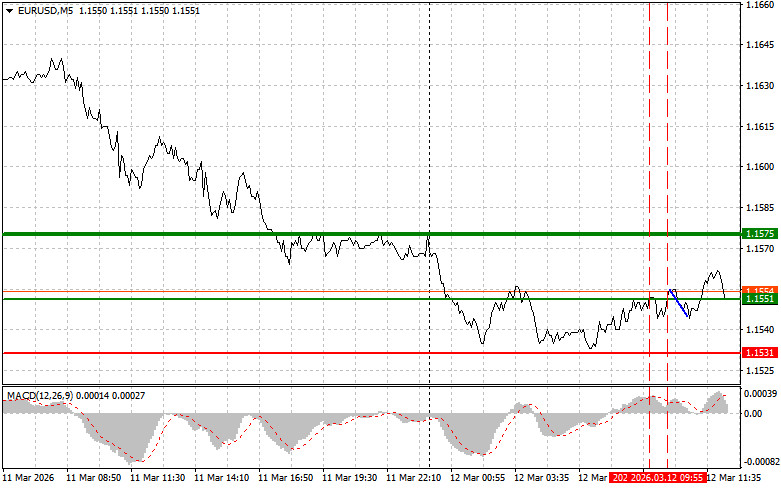Click the EURUSD,M5 chart title text
The width and height of the screenshot is (781, 489).
tap(45, 10)
